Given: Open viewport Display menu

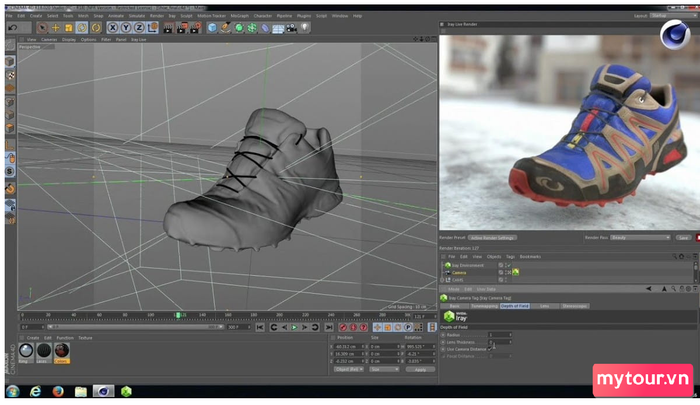Looking at the screenshot, I should pyautogui.click(x=69, y=39).
